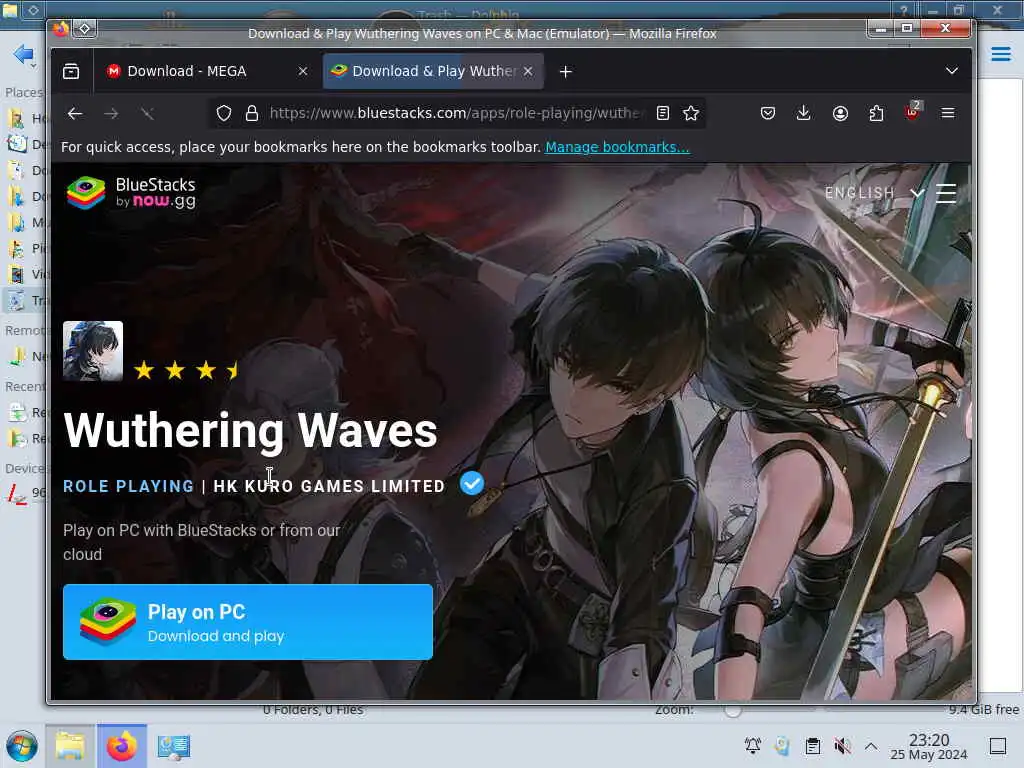
Task: Select Trash in Dolphin Places sidebar
Action: click(25, 300)
